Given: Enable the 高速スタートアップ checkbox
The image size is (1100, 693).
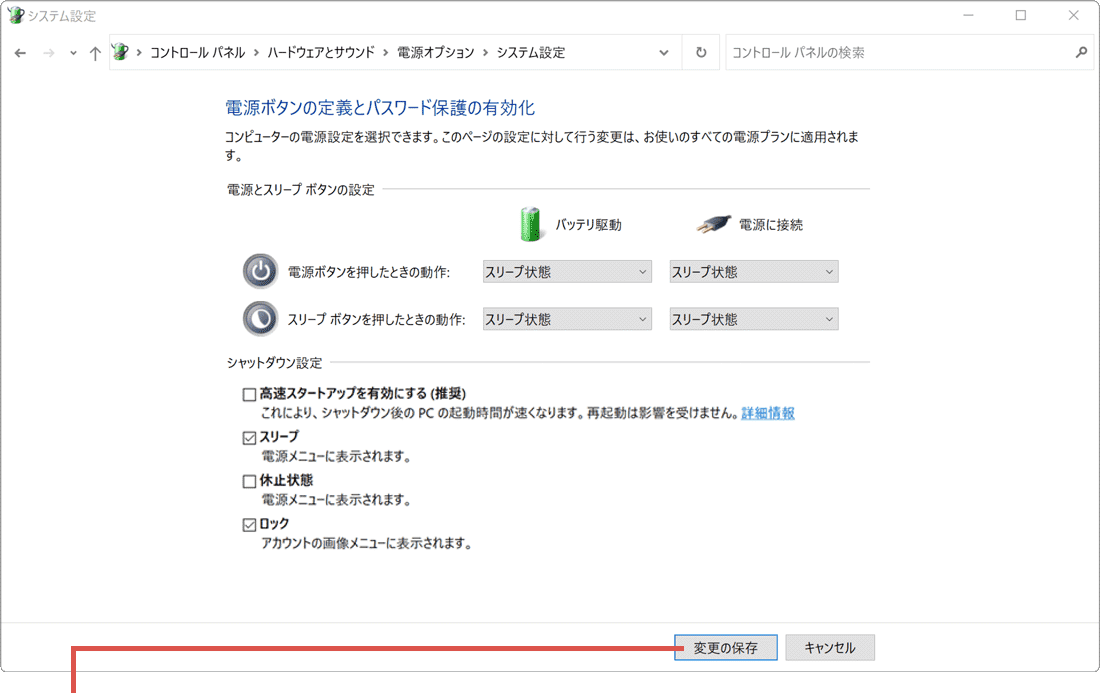Looking at the screenshot, I should click(250, 394).
